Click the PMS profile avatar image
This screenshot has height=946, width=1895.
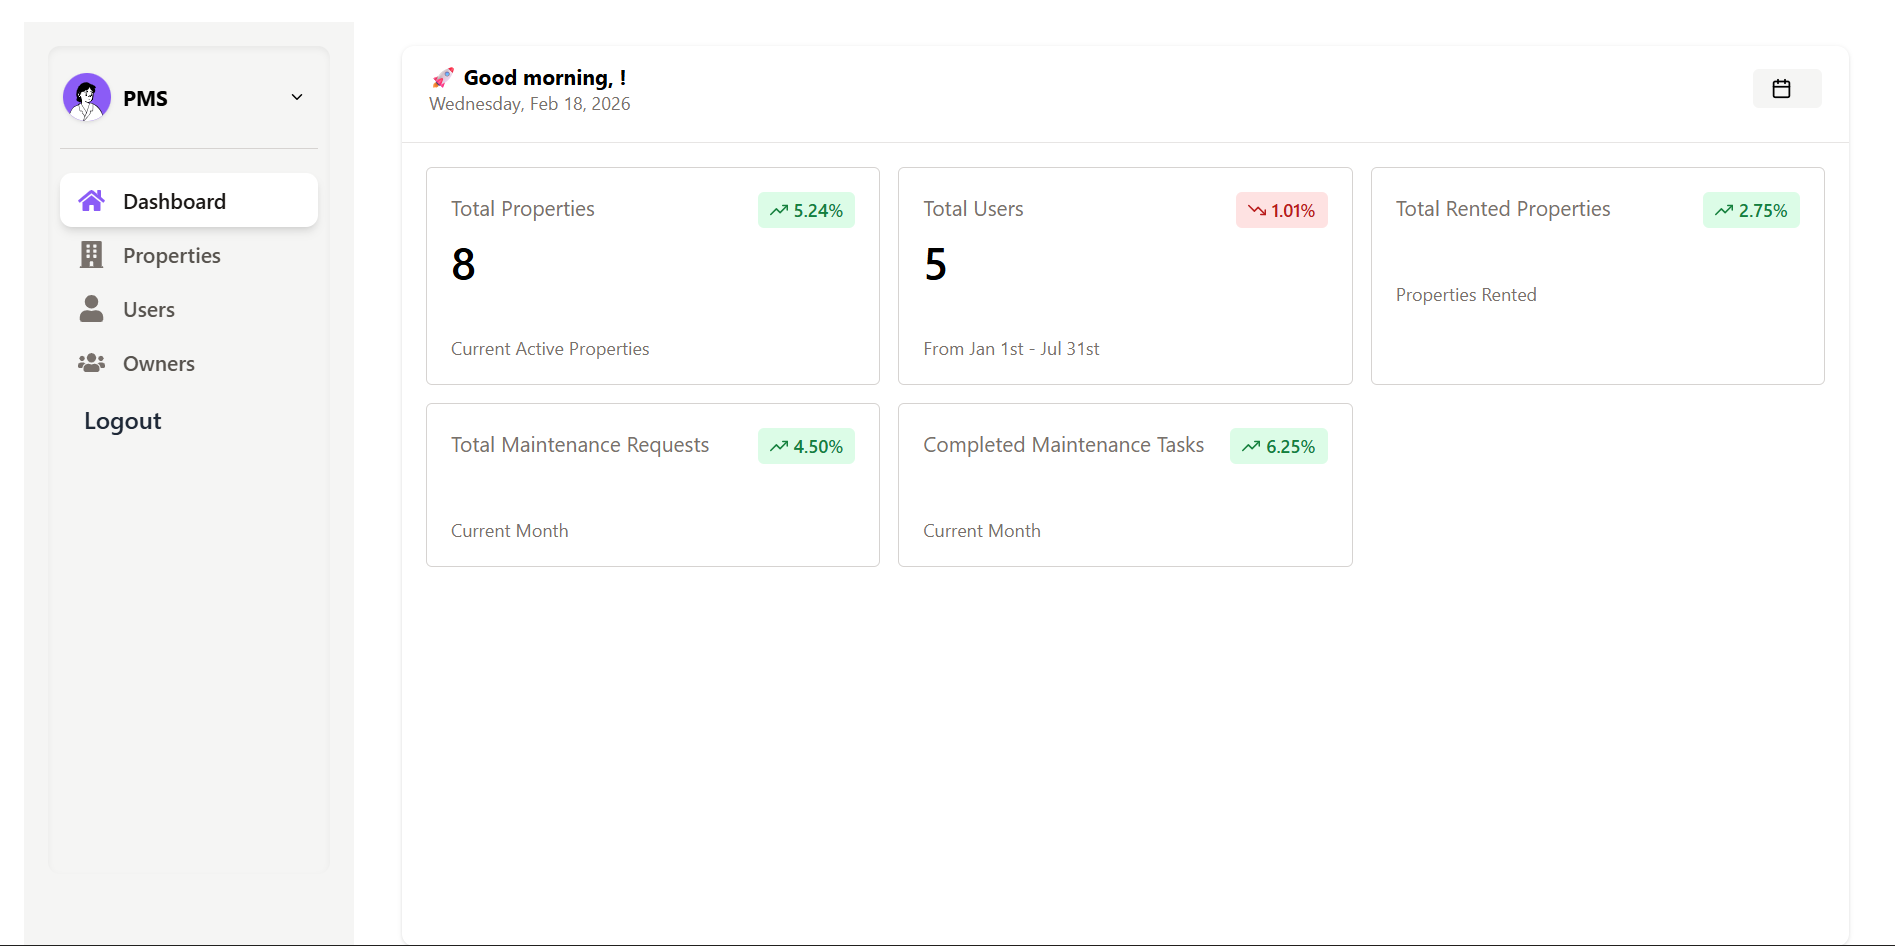86,97
